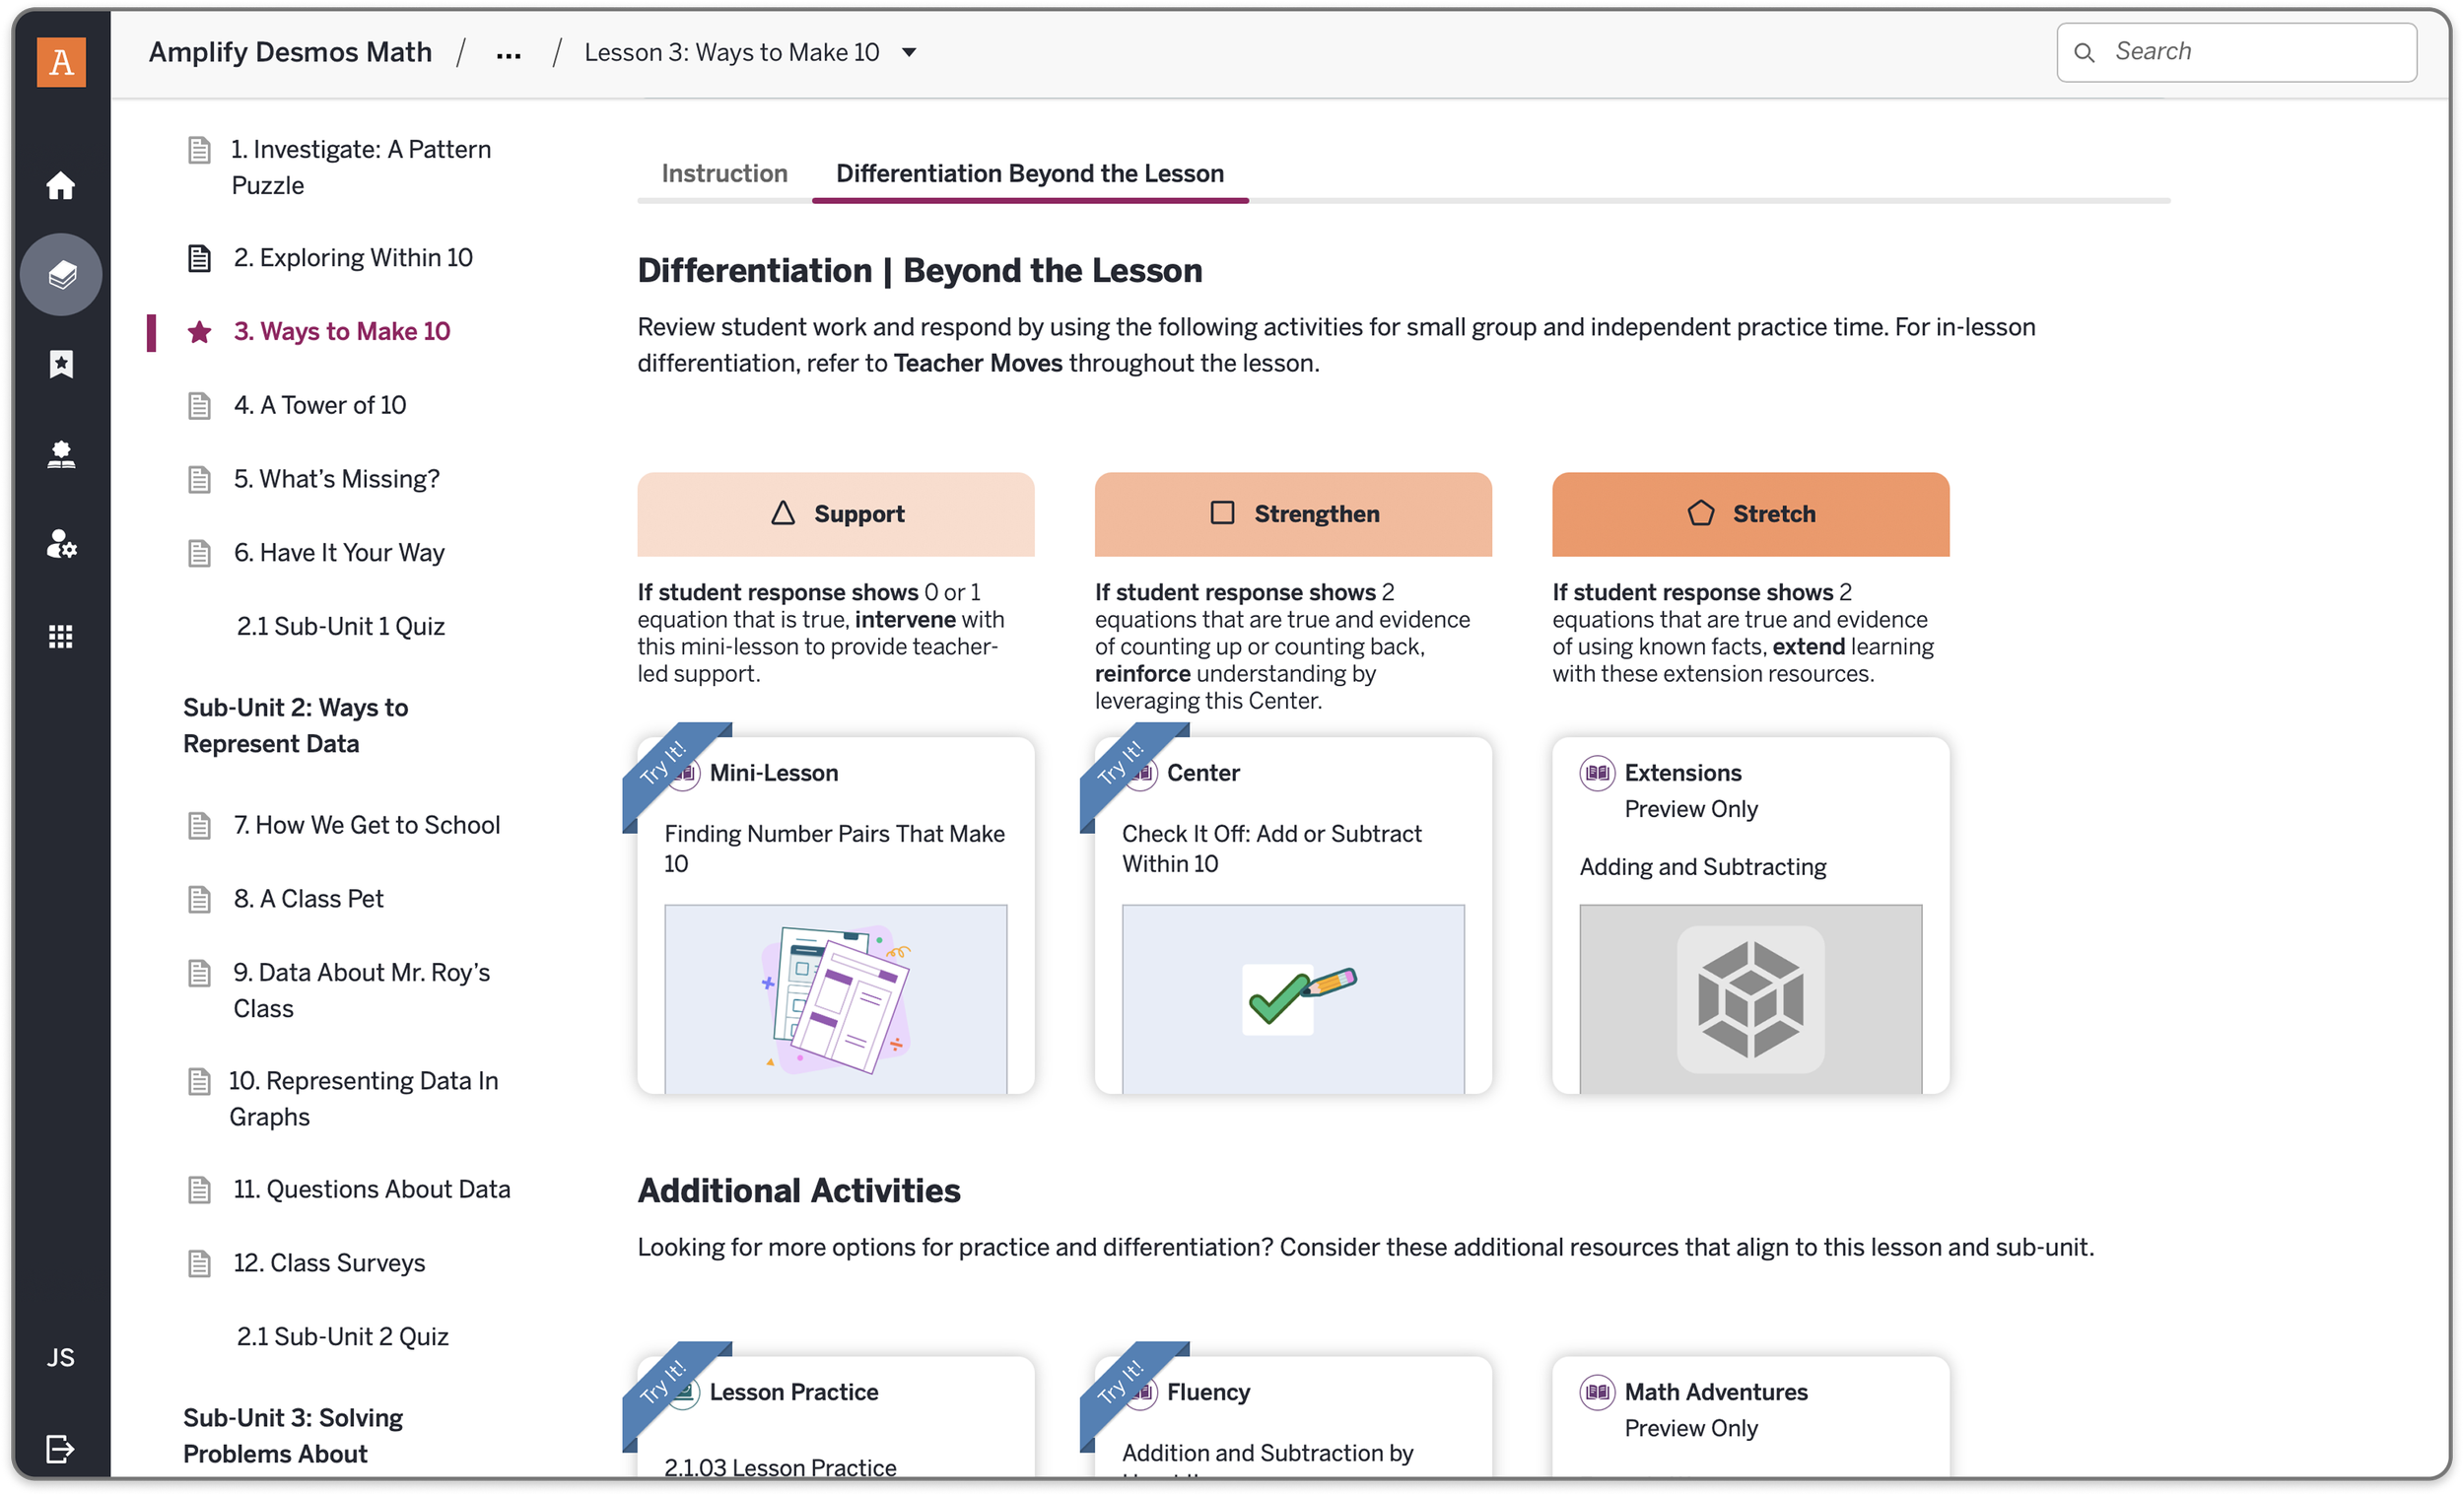Viewport: 2464px width, 1496px height.
Task: Click page icon beside A Class Pet
Action: tap(200, 899)
